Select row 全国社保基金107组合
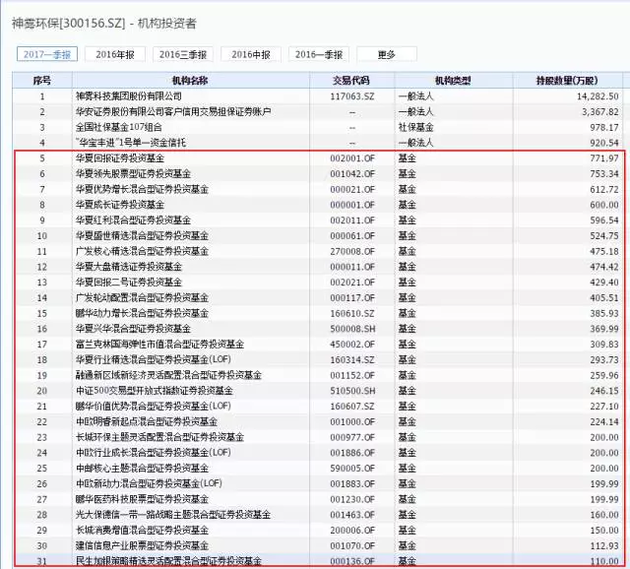Image resolution: width=630 pixels, height=569 pixels. point(317,127)
